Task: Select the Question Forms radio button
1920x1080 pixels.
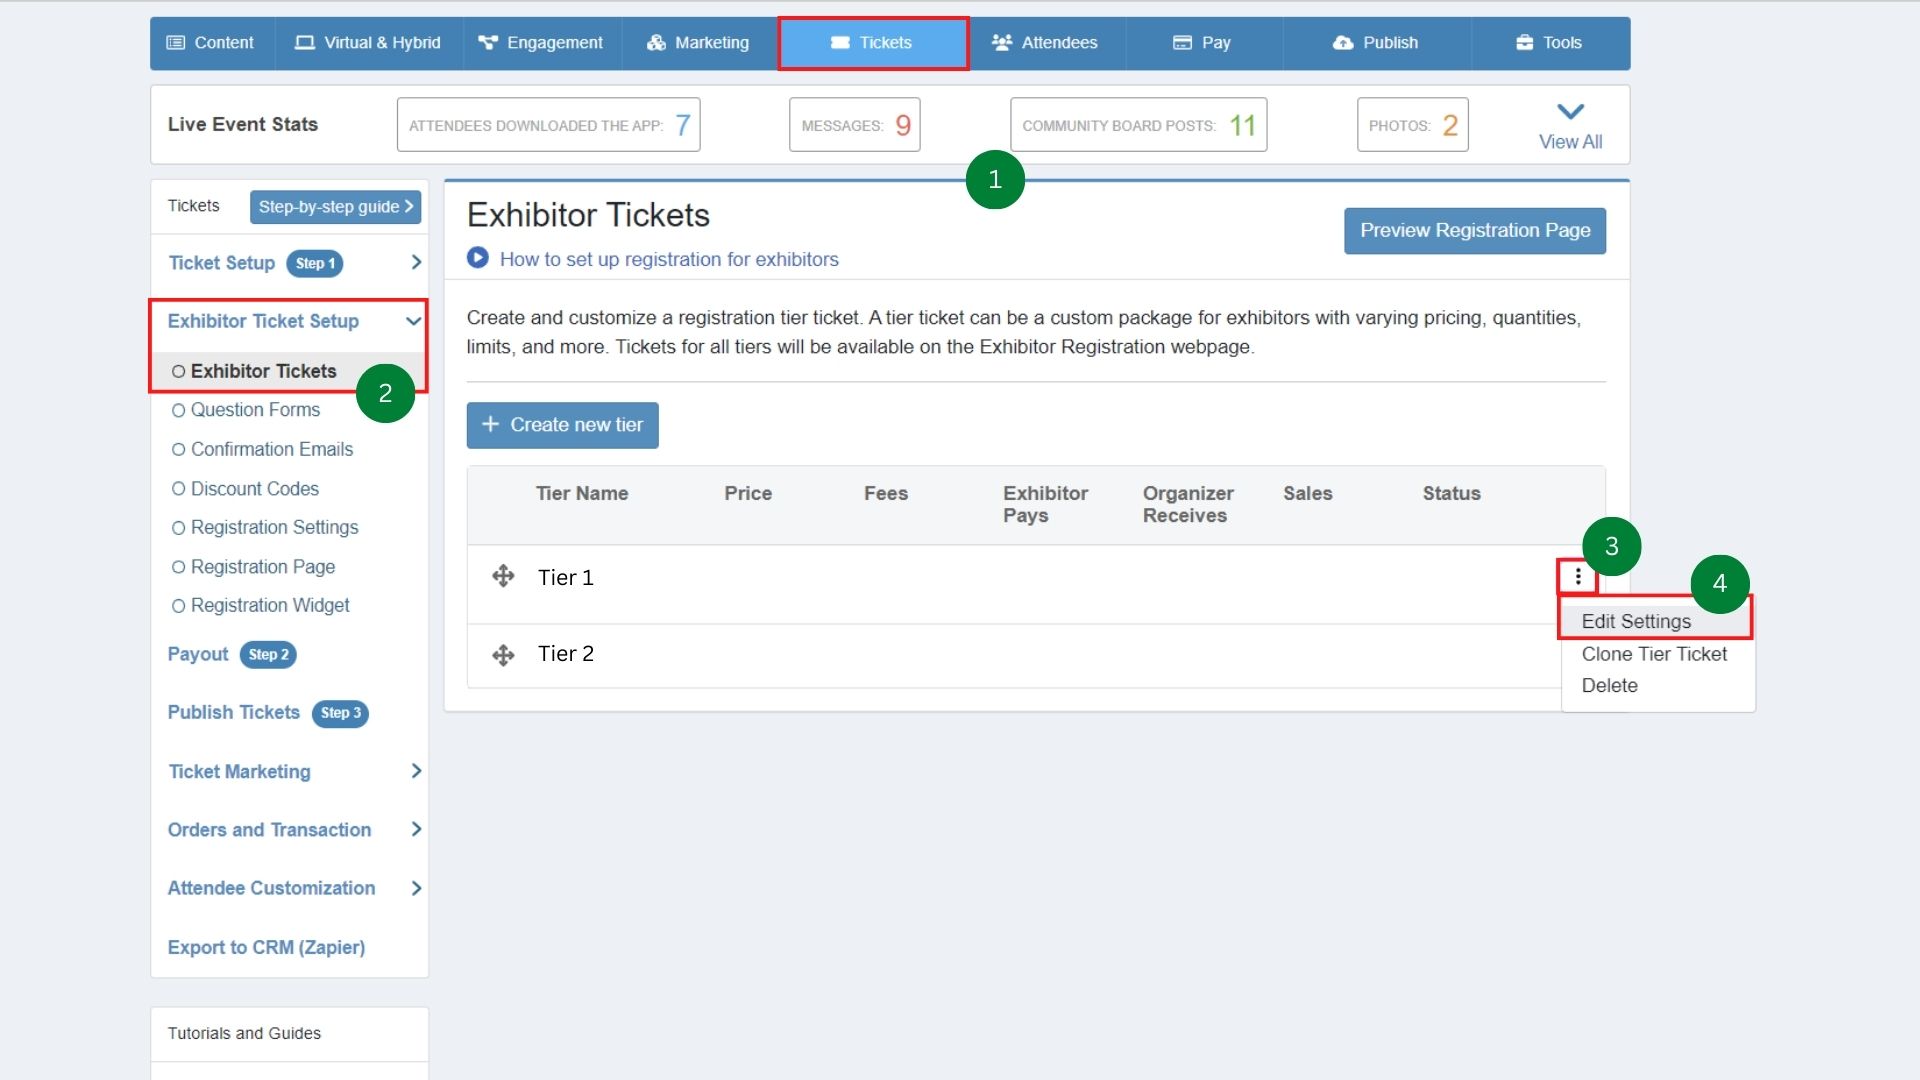Action: click(x=179, y=410)
